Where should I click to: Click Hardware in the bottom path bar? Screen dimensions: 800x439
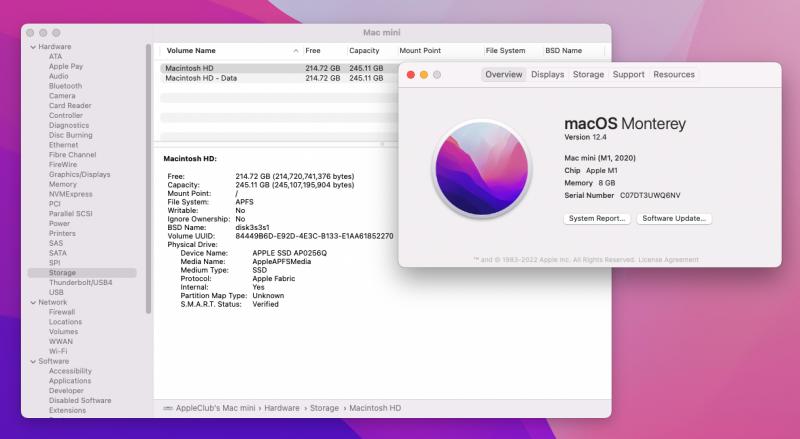coord(282,408)
